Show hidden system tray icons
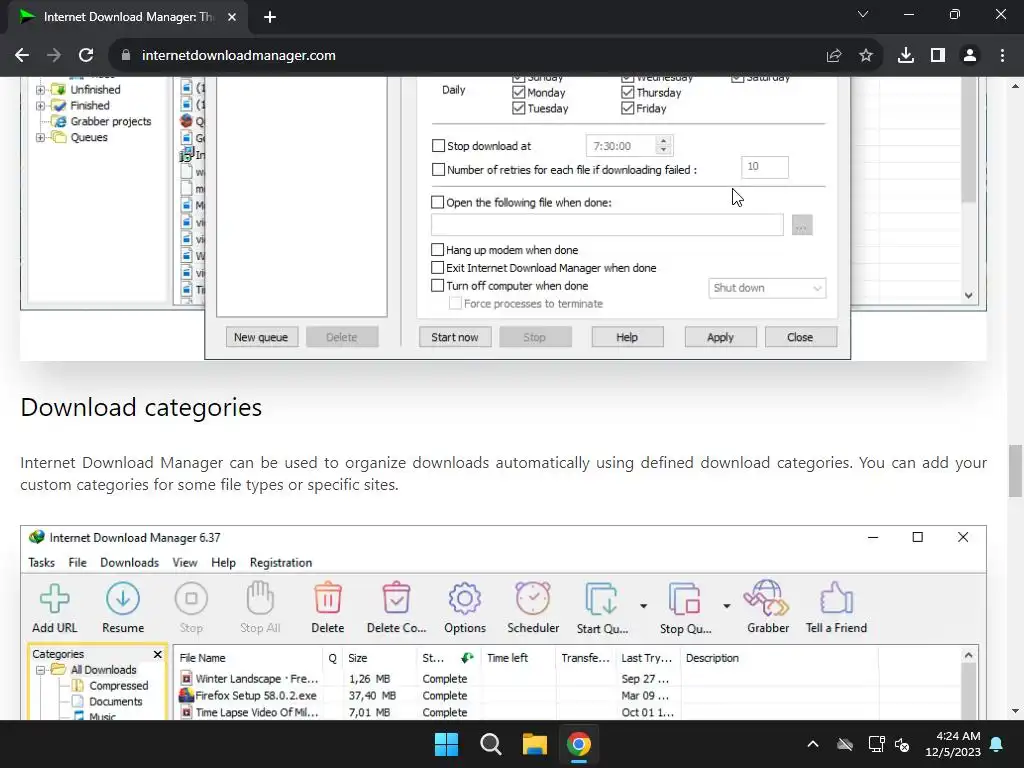The width and height of the screenshot is (1024, 768). click(x=812, y=744)
